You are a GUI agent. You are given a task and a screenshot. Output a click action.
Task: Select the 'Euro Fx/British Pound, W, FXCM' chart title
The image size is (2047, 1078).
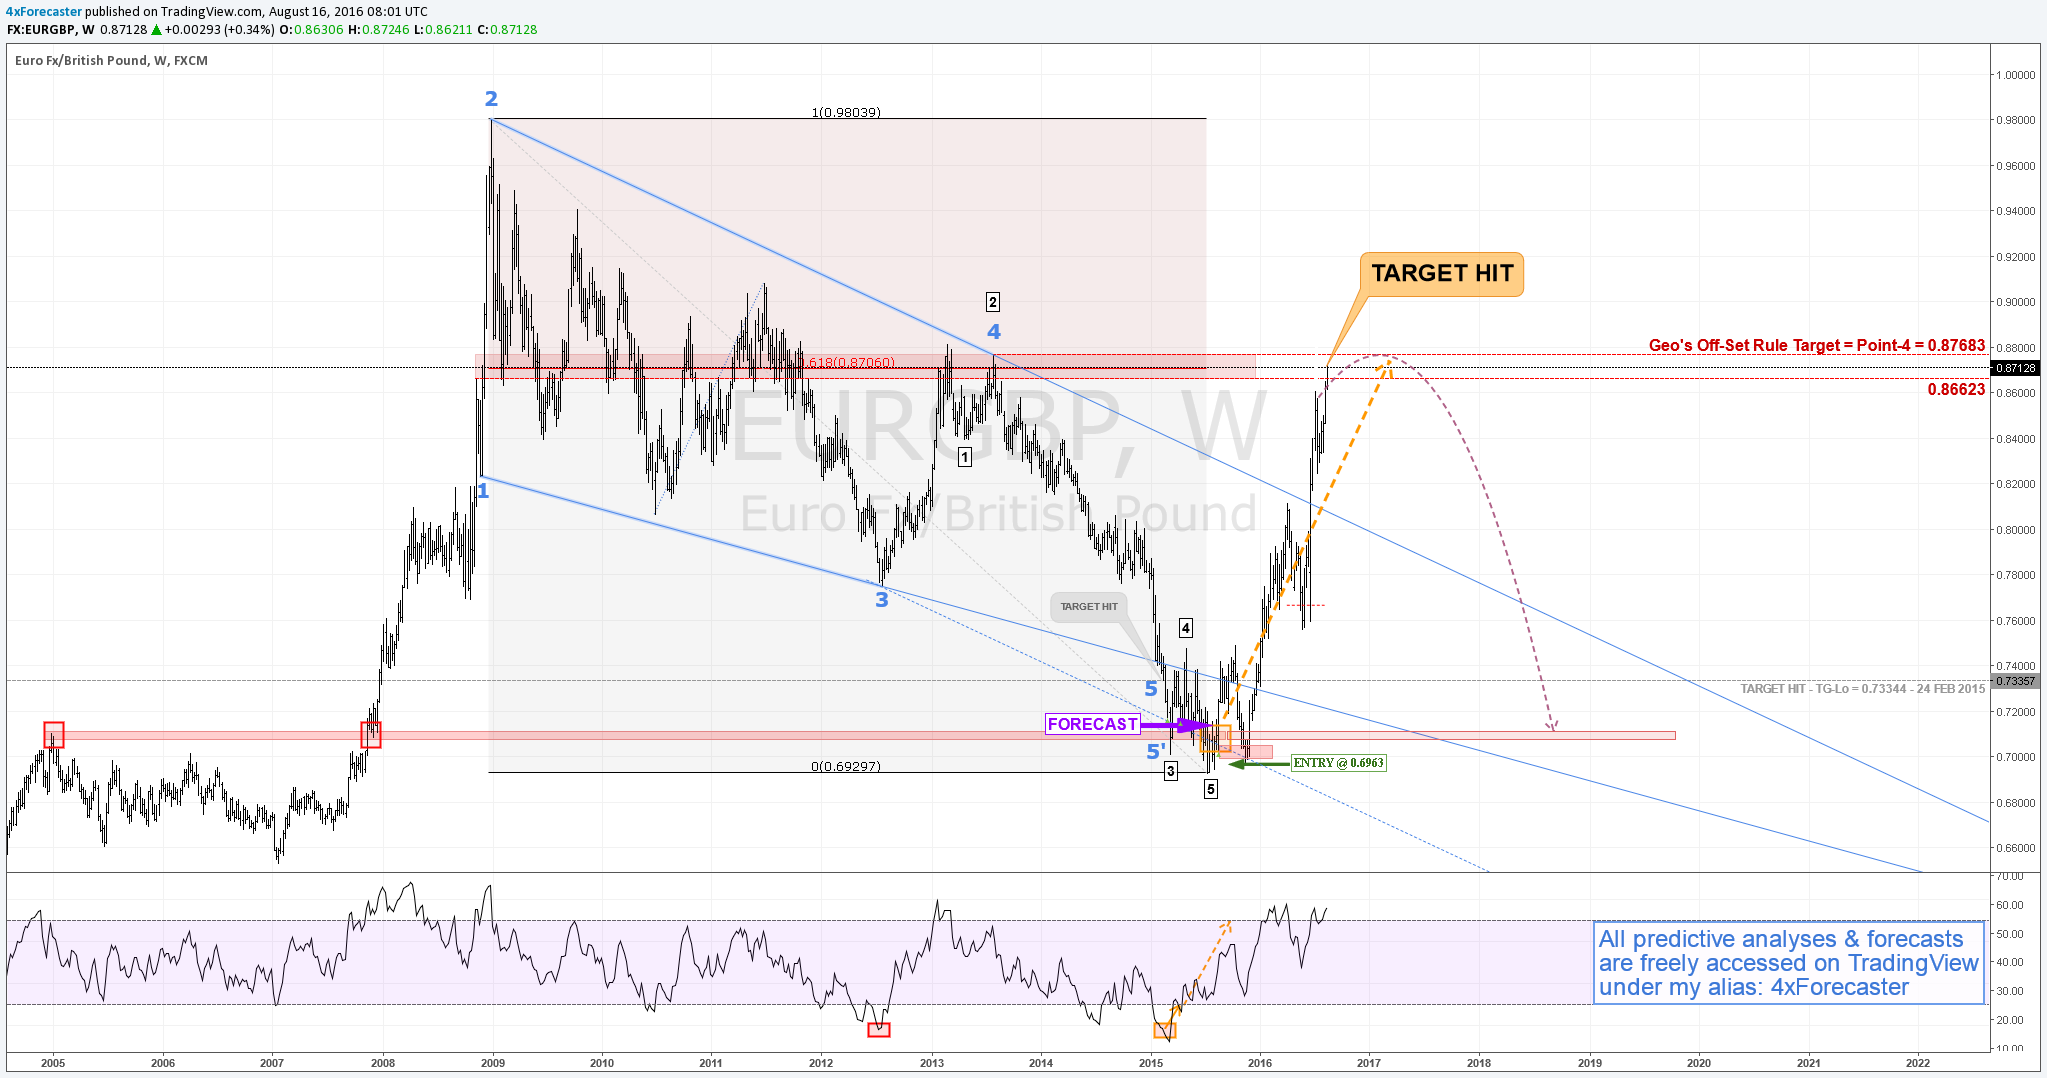coord(111,61)
